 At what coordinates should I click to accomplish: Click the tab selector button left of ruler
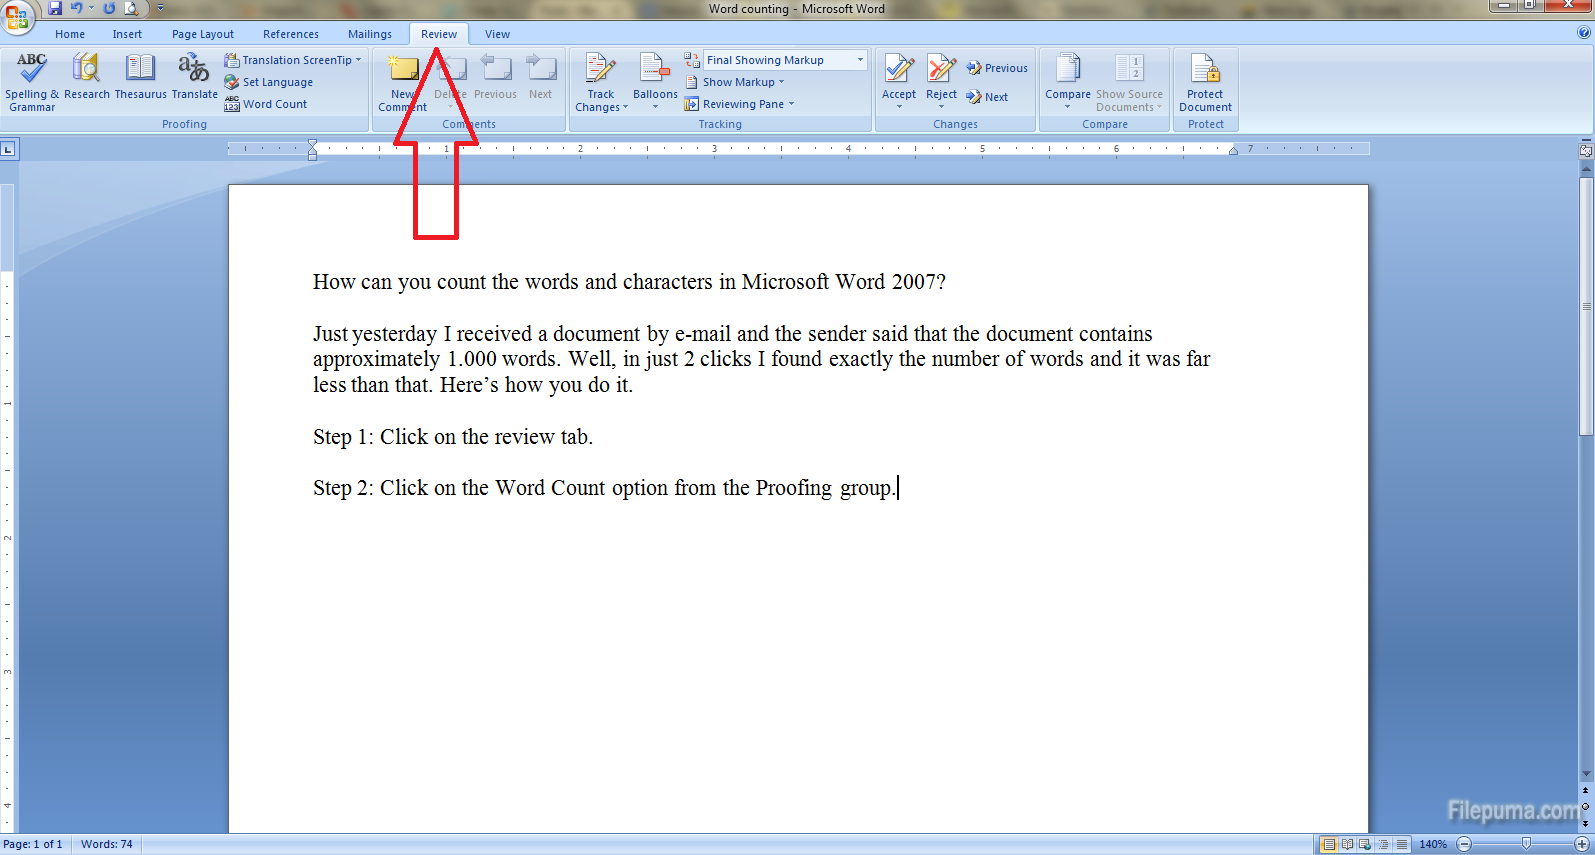click(x=8, y=150)
